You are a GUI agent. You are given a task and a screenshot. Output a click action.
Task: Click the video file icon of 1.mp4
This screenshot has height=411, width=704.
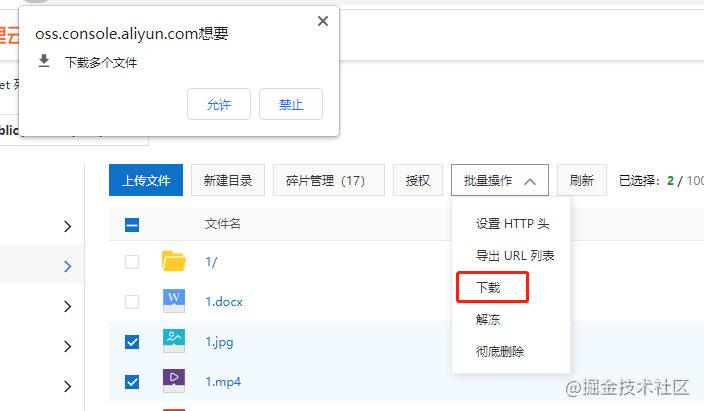(174, 381)
